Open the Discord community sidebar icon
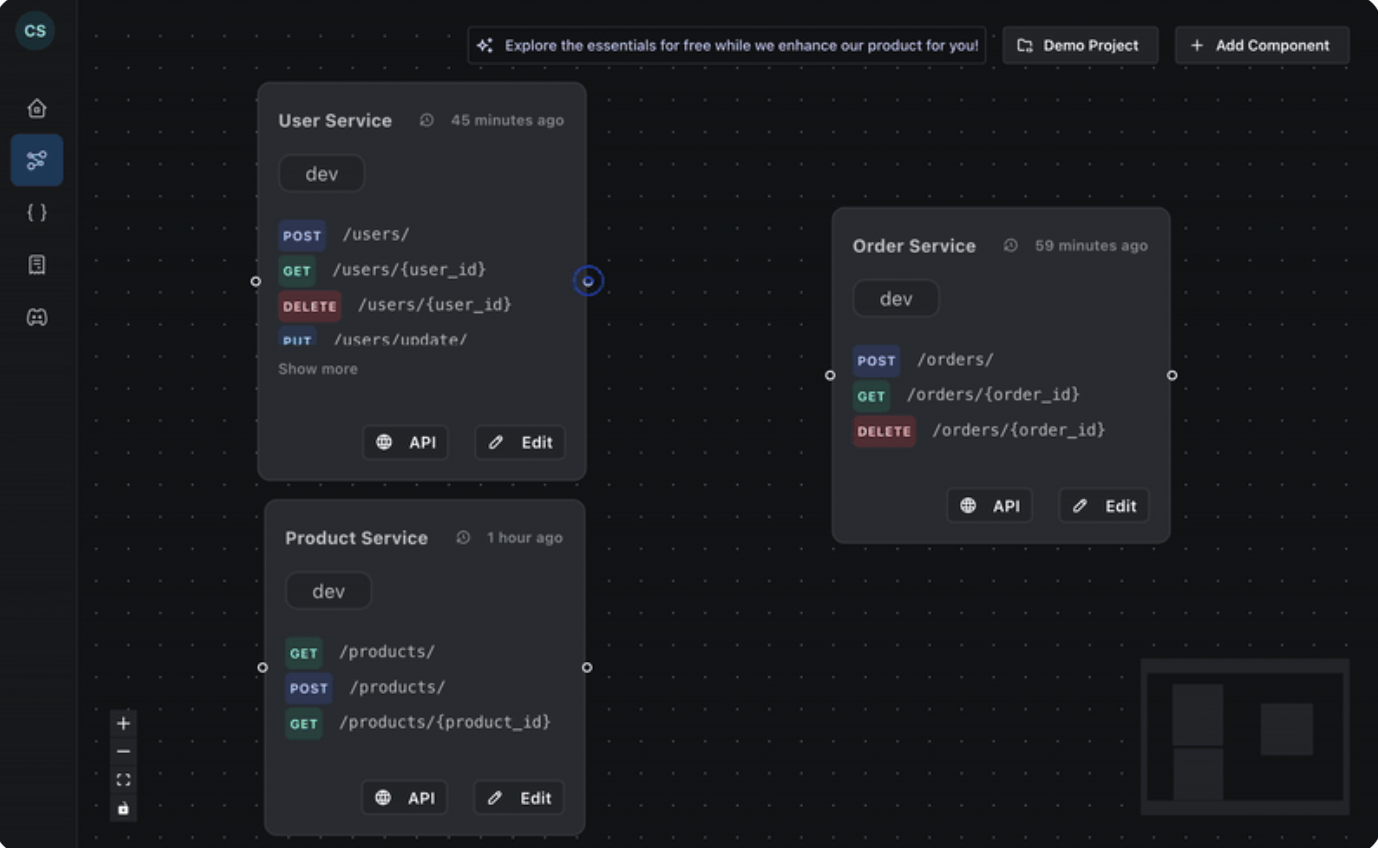This screenshot has height=848, width=1378. (x=37, y=317)
